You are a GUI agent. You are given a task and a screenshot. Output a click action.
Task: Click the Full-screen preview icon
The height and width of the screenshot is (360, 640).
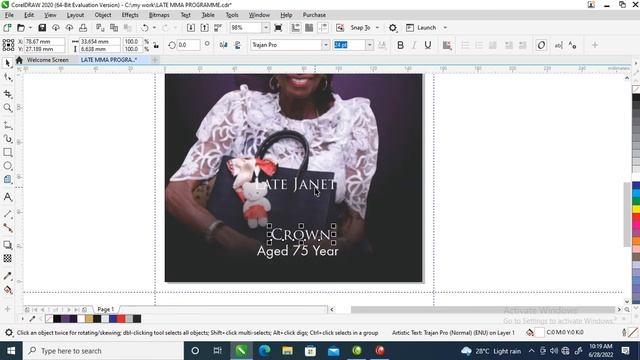coord(278,28)
